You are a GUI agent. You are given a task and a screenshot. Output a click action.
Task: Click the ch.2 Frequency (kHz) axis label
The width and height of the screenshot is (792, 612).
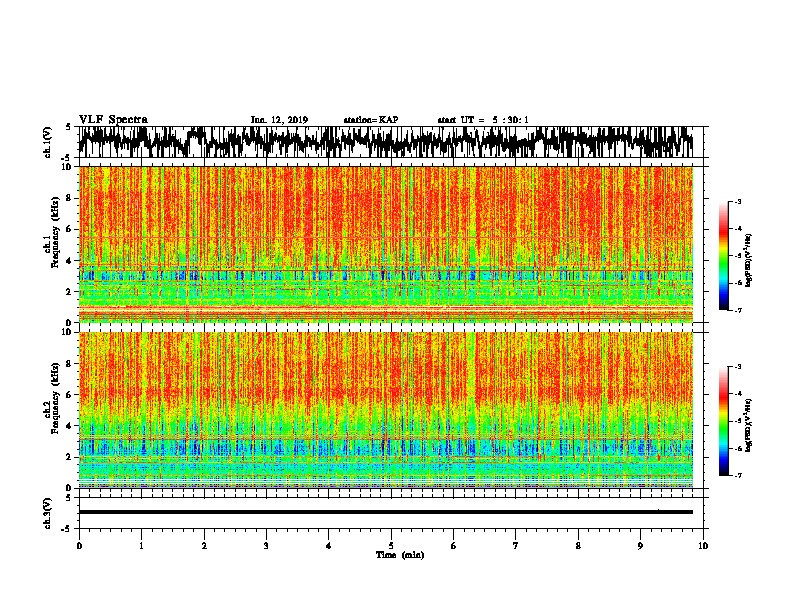click(52, 398)
